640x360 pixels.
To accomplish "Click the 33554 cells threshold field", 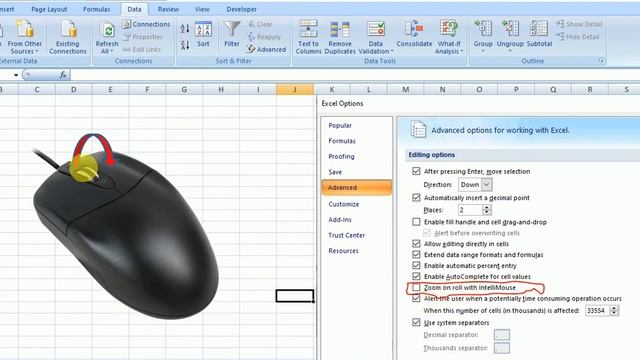I will point(598,311).
